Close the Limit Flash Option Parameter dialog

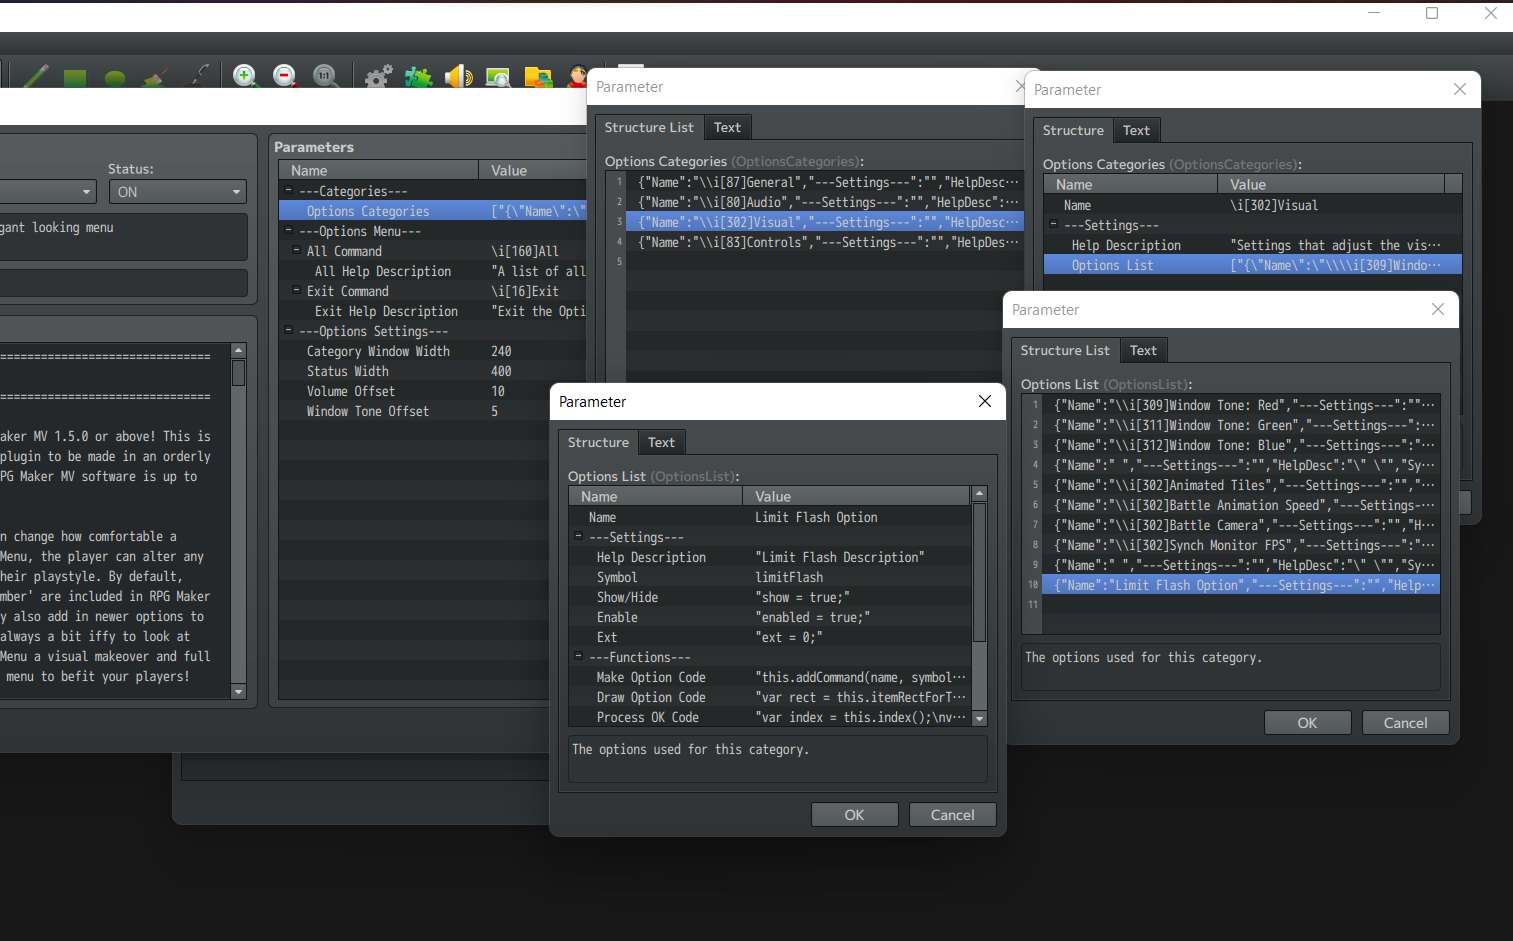click(x=985, y=401)
